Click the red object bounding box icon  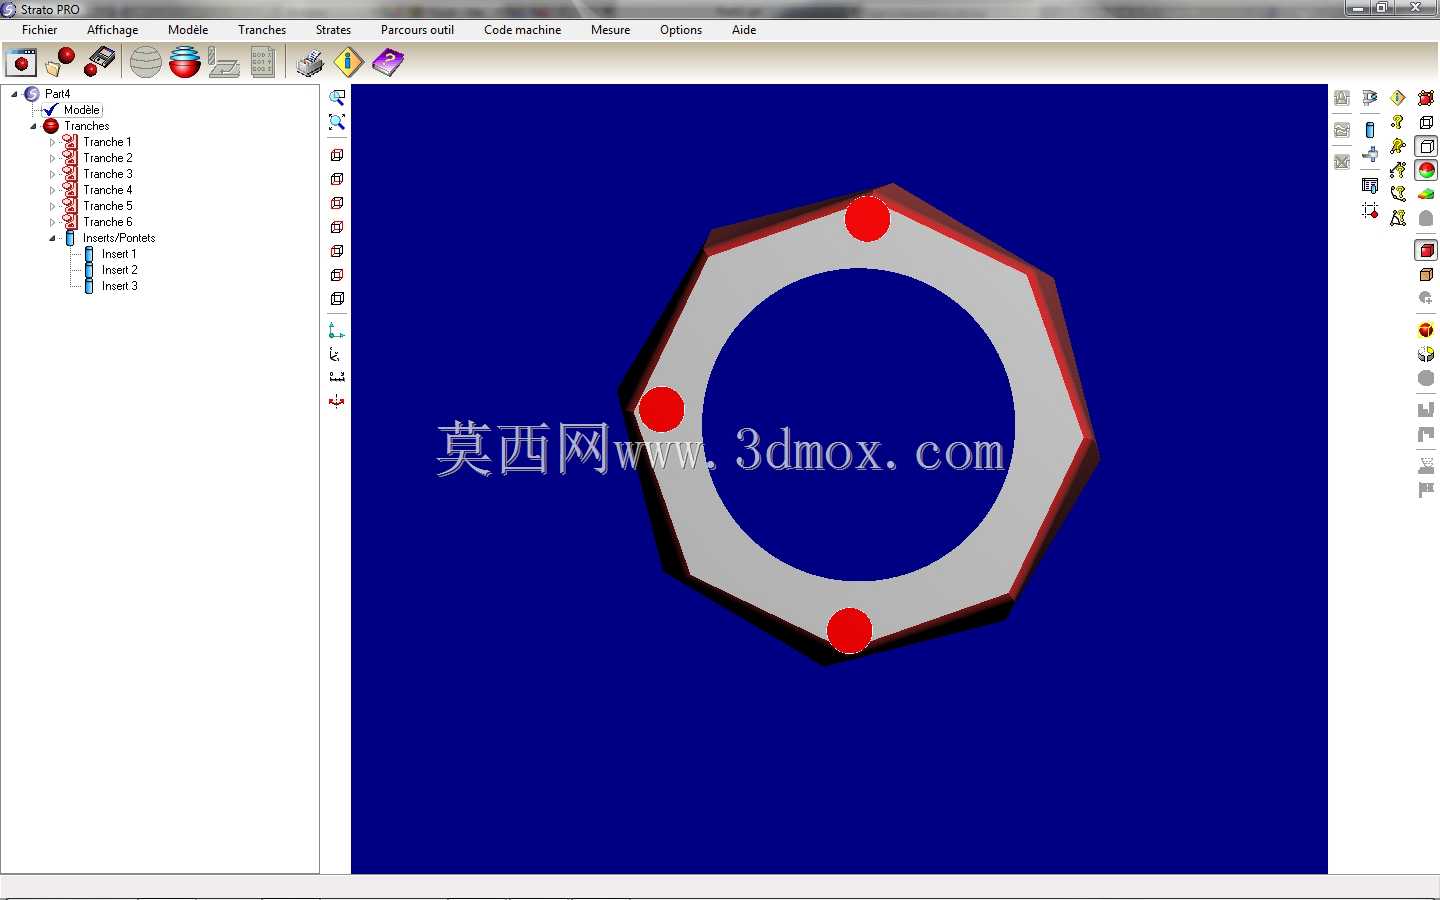click(x=1426, y=98)
